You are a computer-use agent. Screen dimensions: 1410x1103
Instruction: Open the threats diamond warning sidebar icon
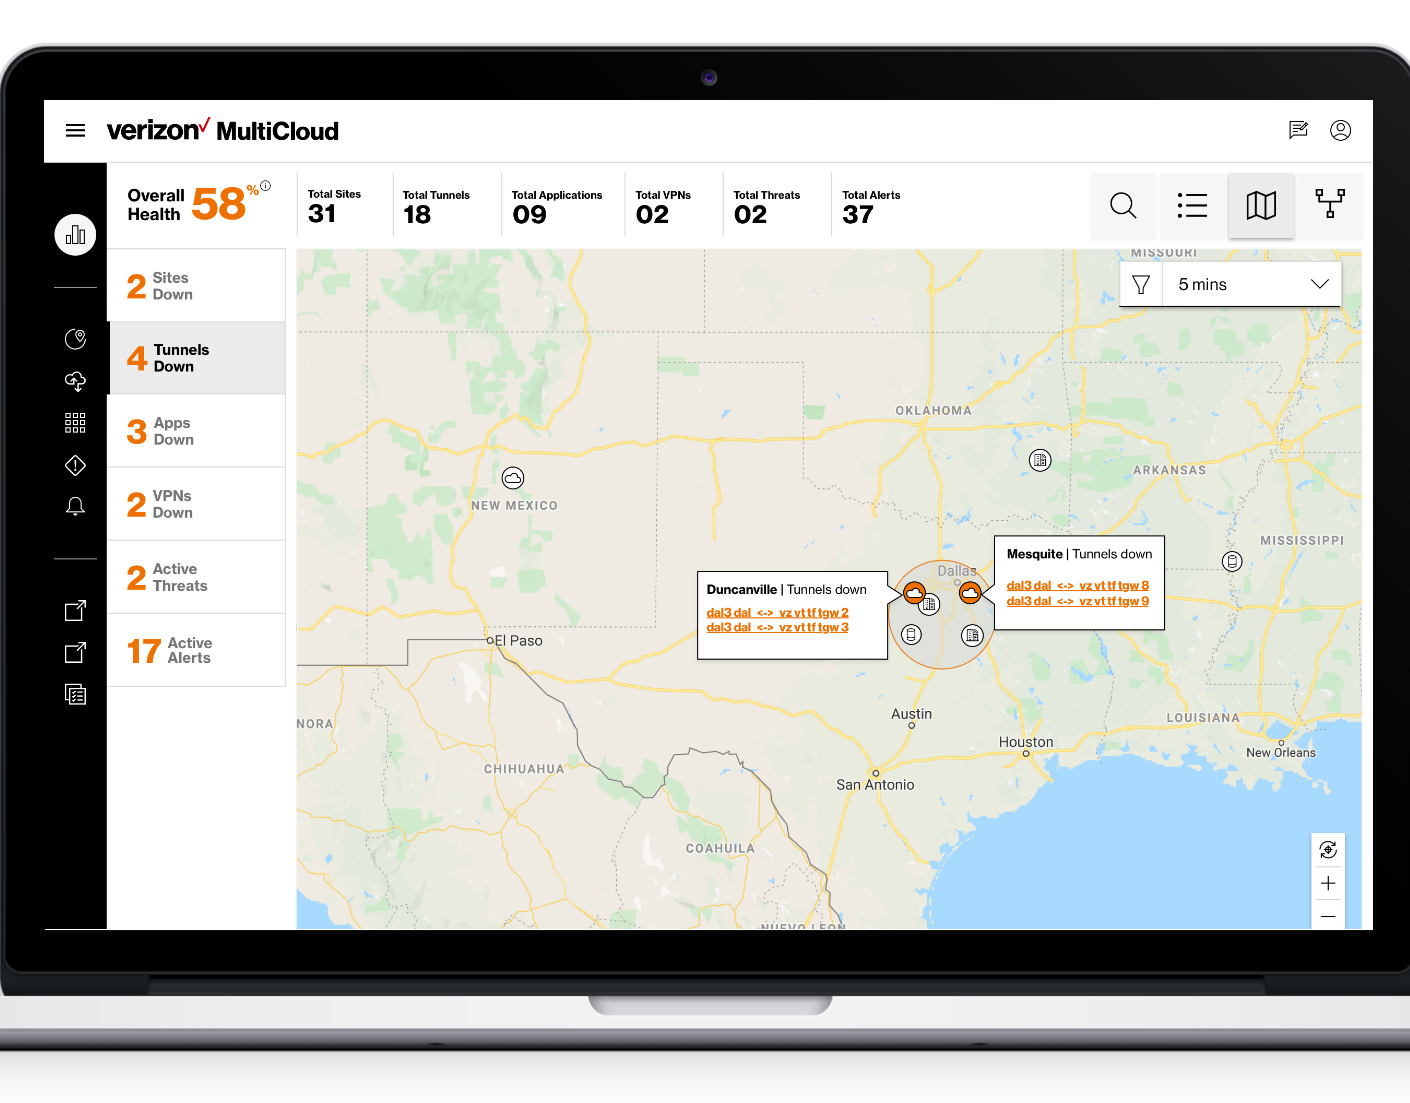coord(75,465)
